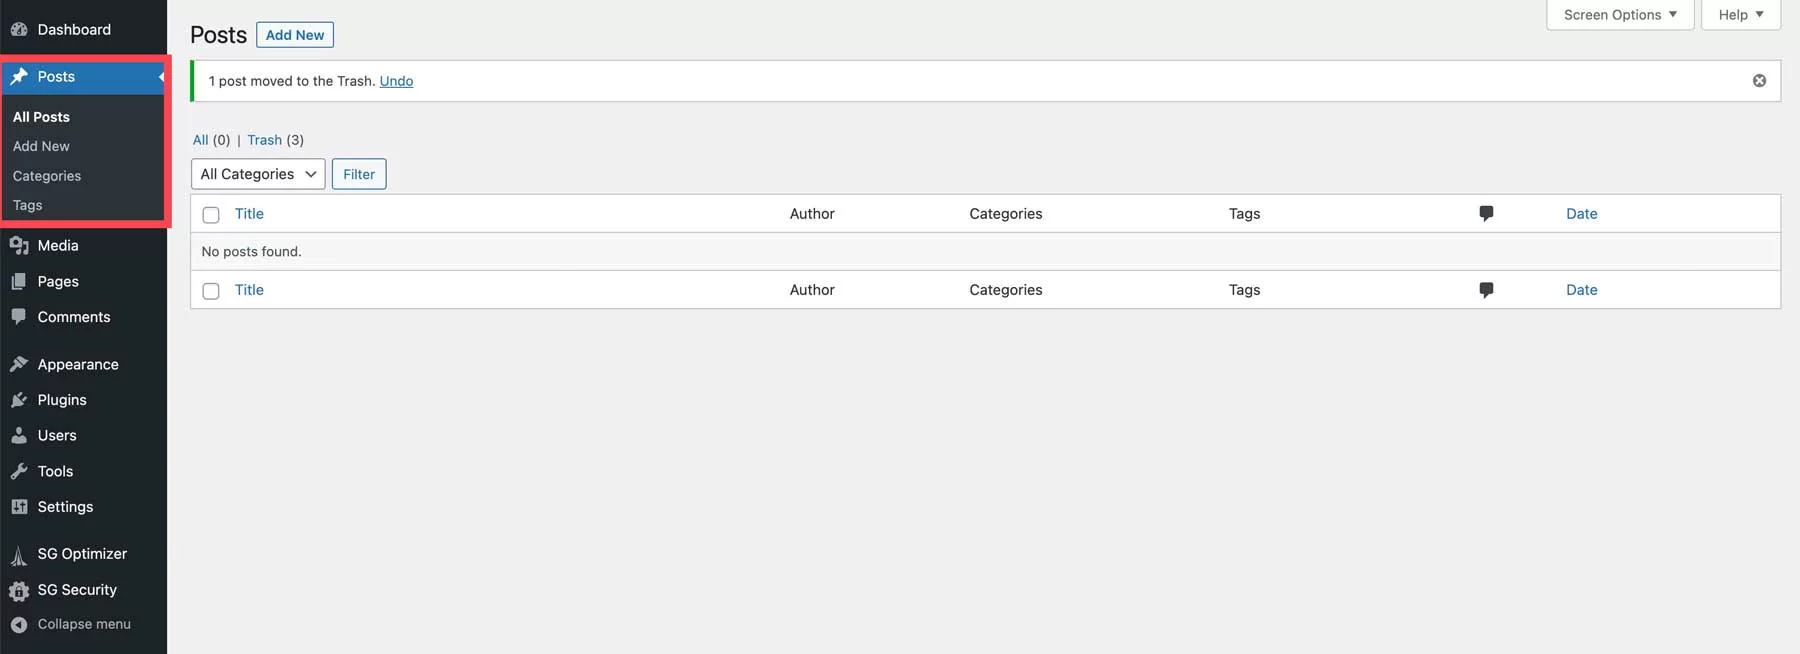Click the Tools wrench icon
Image resolution: width=1800 pixels, height=654 pixels.
[x=19, y=472]
